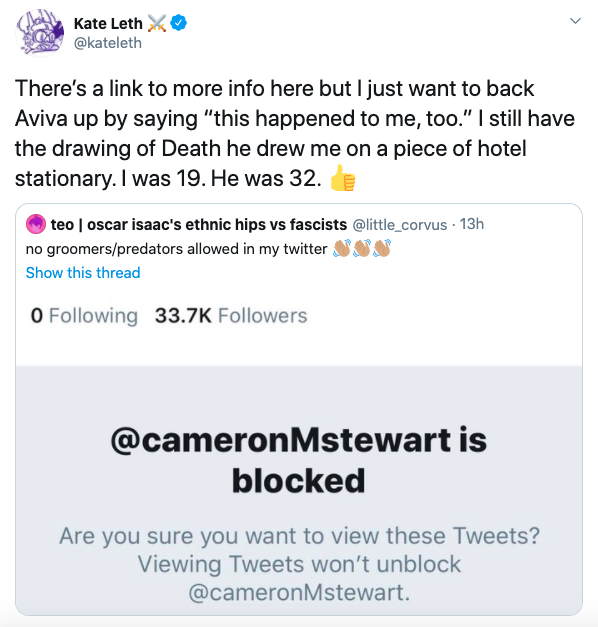This screenshot has height=627, width=598.
Task: Click the blue verified badge
Action: click(x=178, y=23)
